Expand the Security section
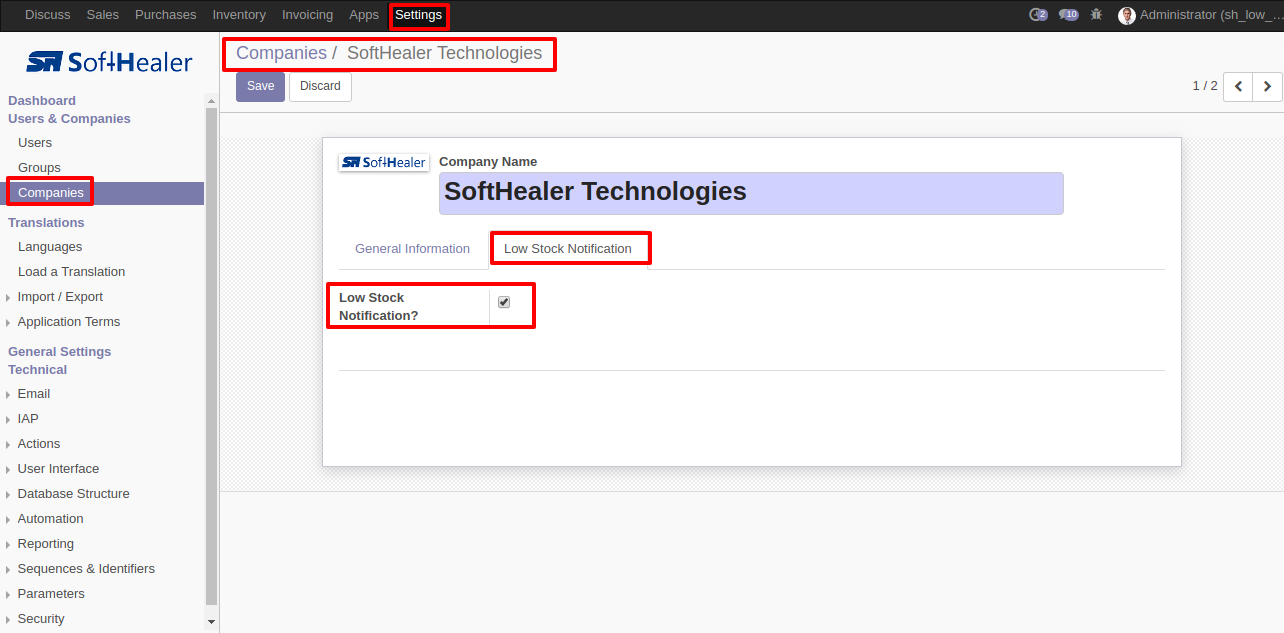The width and height of the screenshot is (1284, 633). [41, 619]
